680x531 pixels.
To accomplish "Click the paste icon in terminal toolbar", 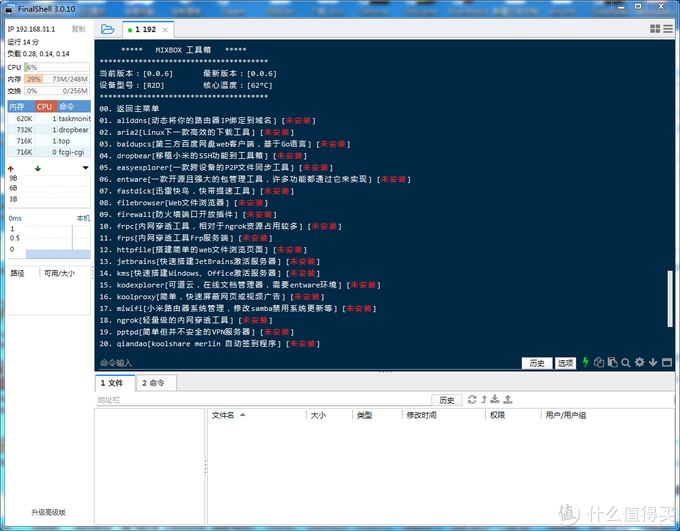I will 612,363.
